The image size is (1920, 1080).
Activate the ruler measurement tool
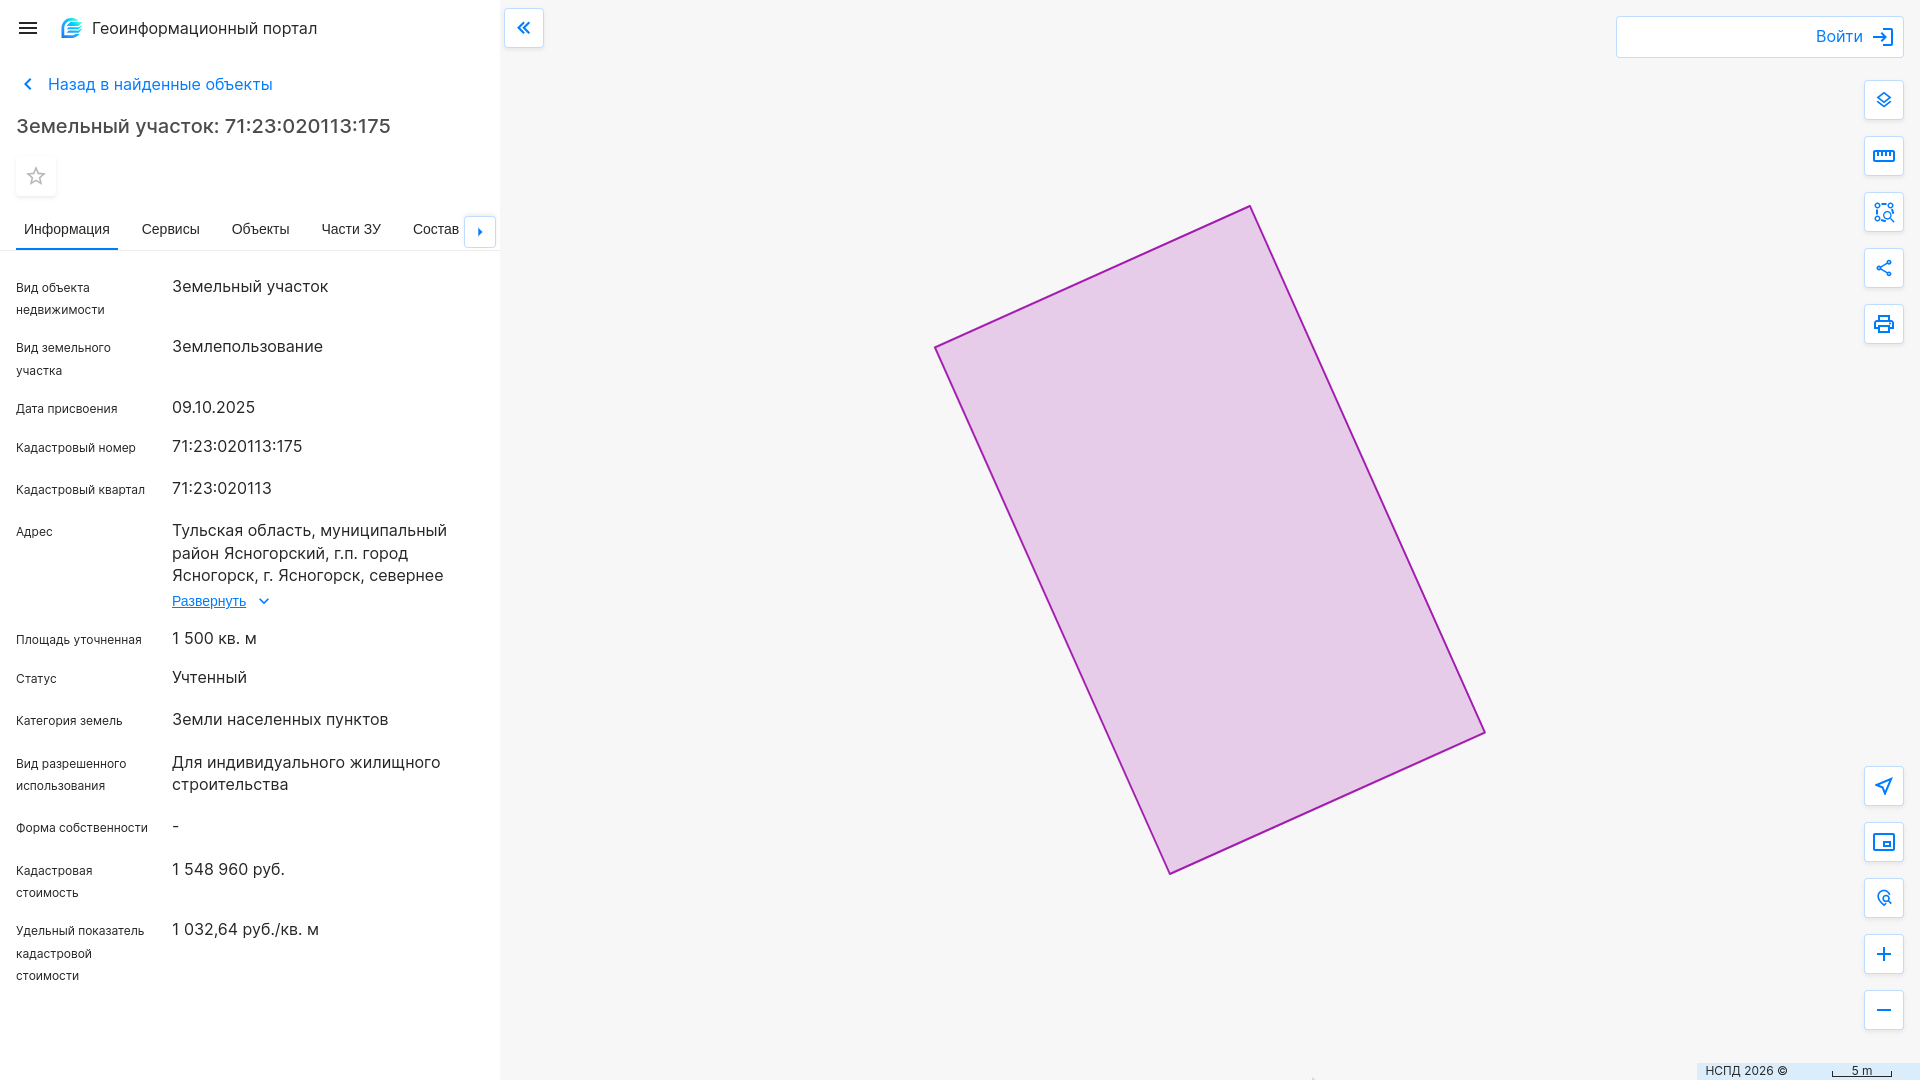pyautogui.click(x=1883, y=156)
